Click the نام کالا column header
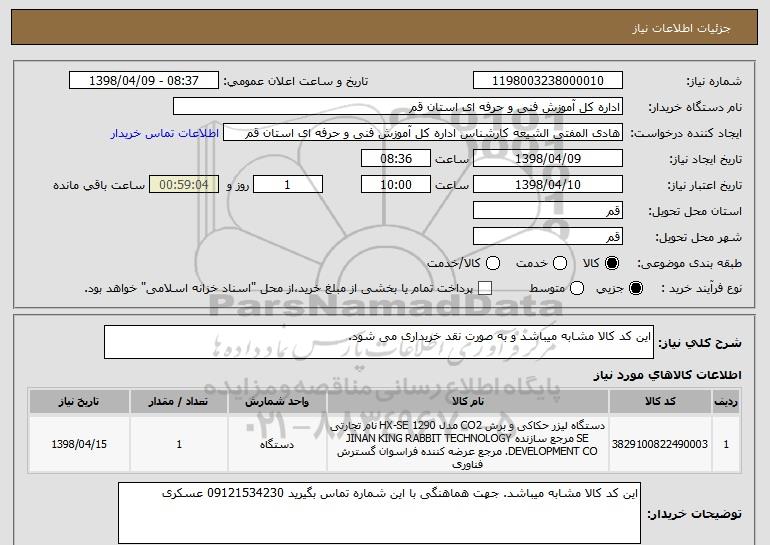The image size is (770, 545). [x=468, y=402]
